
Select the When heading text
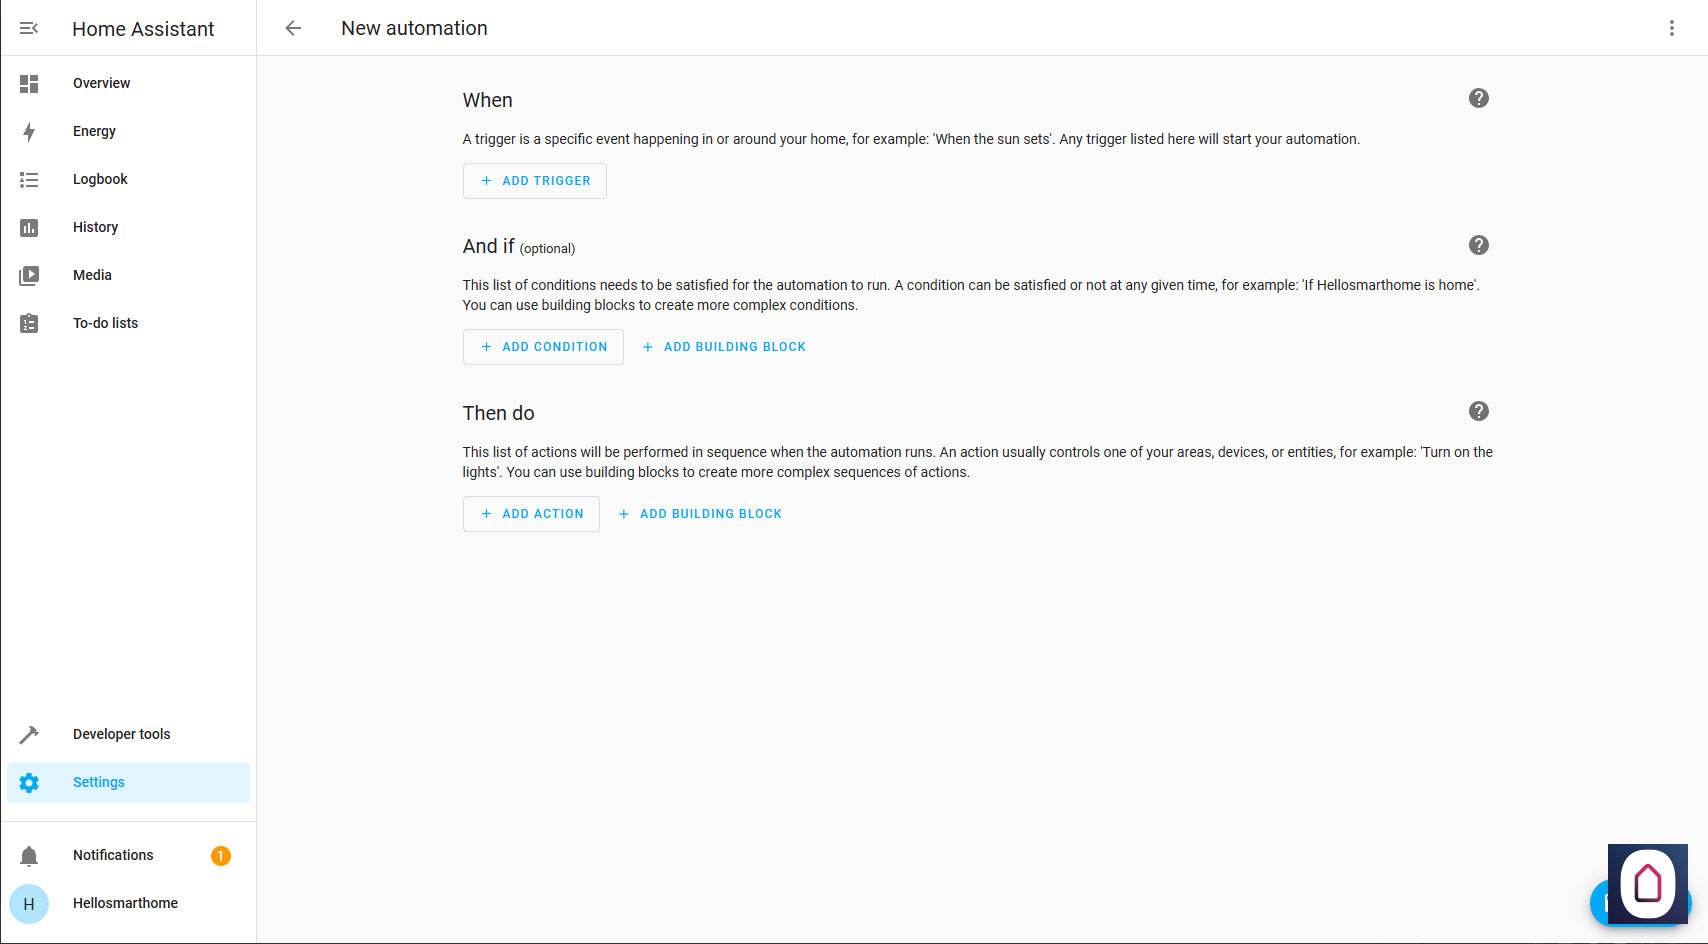point(487,100)
